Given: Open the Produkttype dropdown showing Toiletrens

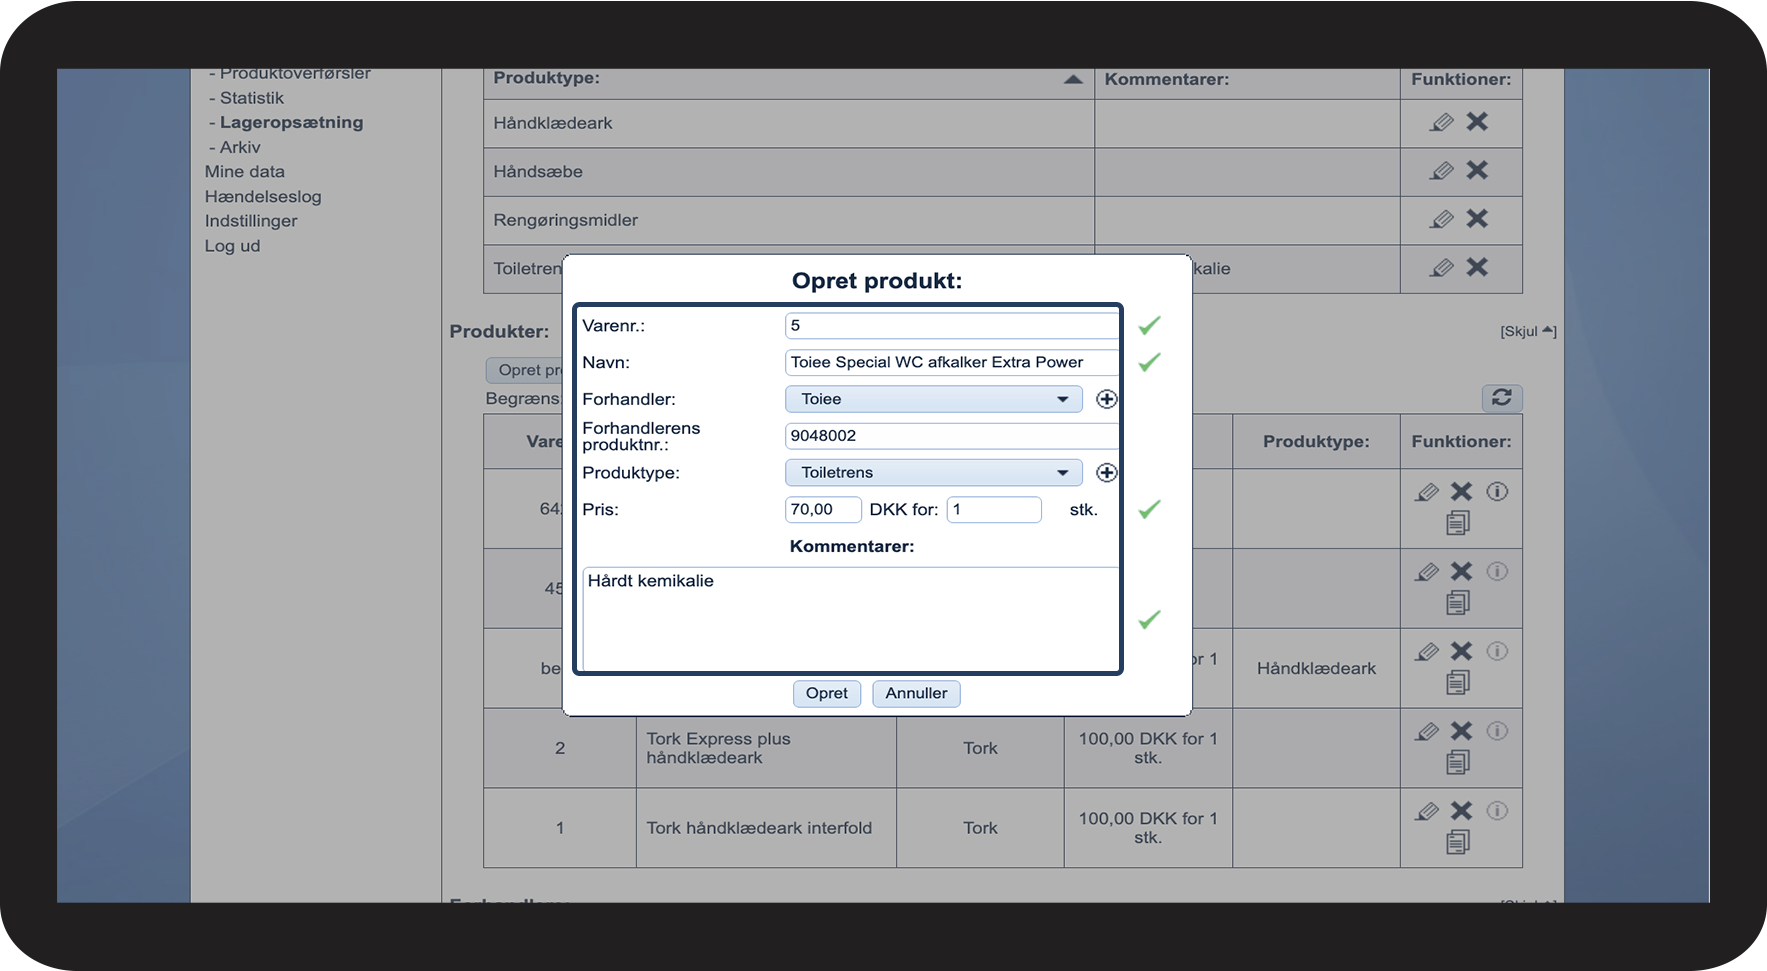Looking at the screenshot, I should coord(933,473).
